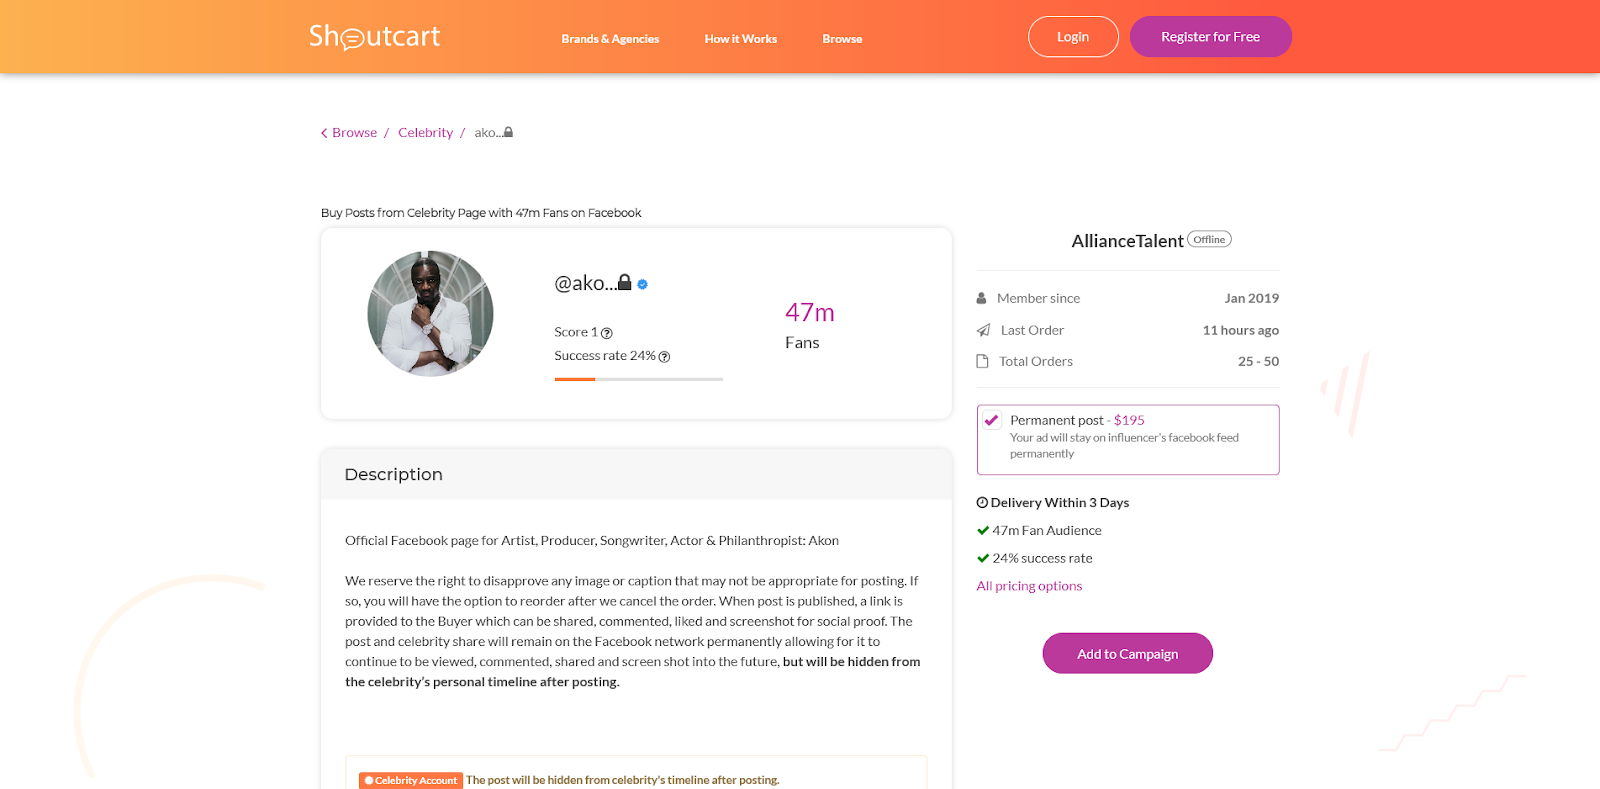Click Add to Campaign button
This screenshot has width=1600, height=789.
click(1127, 654)
